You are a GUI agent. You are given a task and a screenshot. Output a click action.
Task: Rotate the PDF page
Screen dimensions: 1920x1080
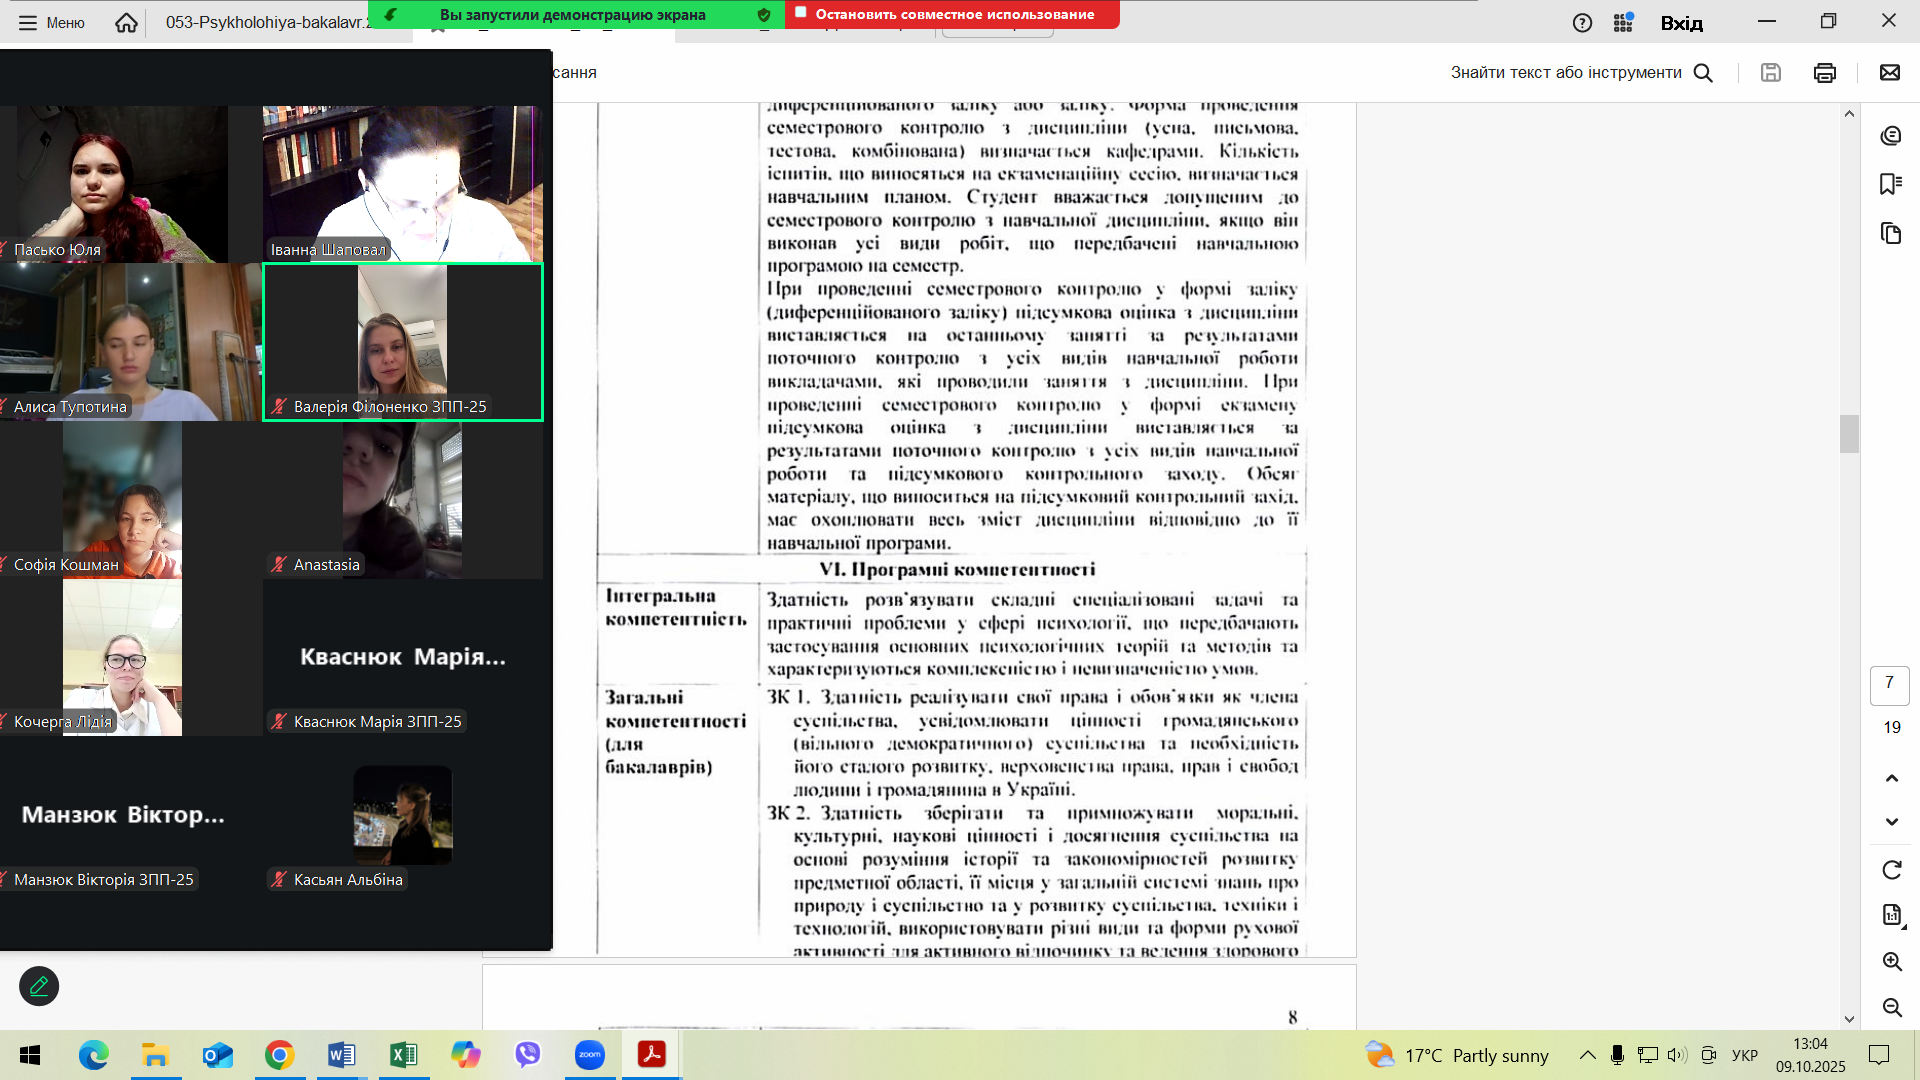pyautogui.click(x=1890, y=869)
